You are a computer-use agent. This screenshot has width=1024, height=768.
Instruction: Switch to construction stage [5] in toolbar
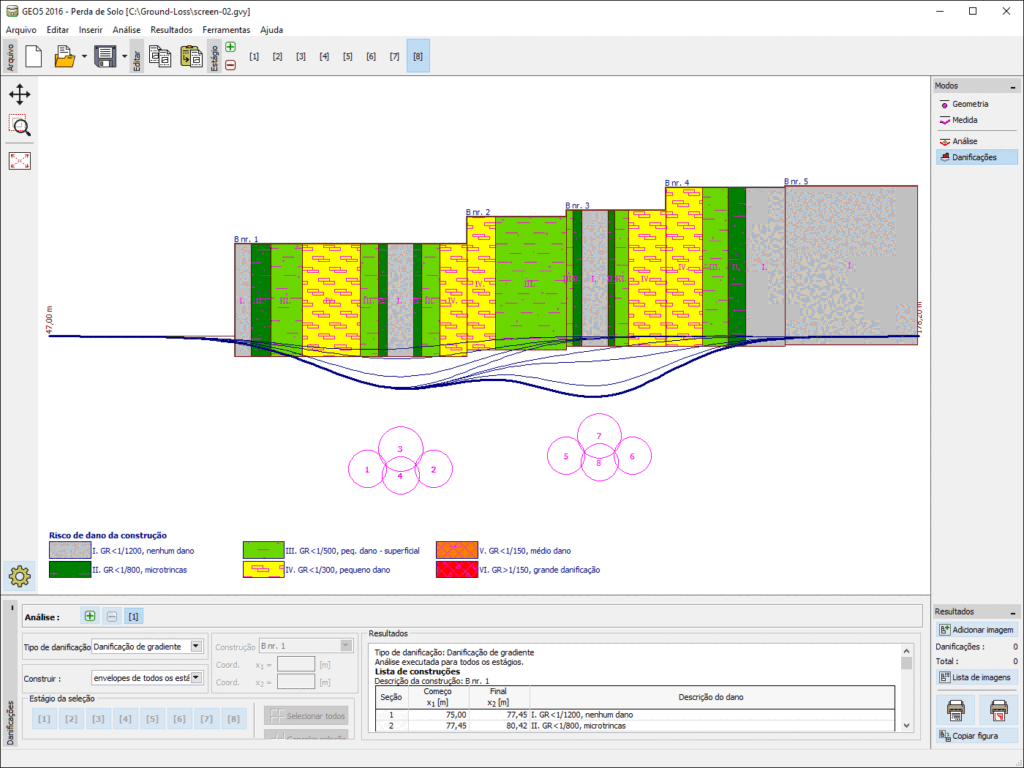tap(347, 56)
